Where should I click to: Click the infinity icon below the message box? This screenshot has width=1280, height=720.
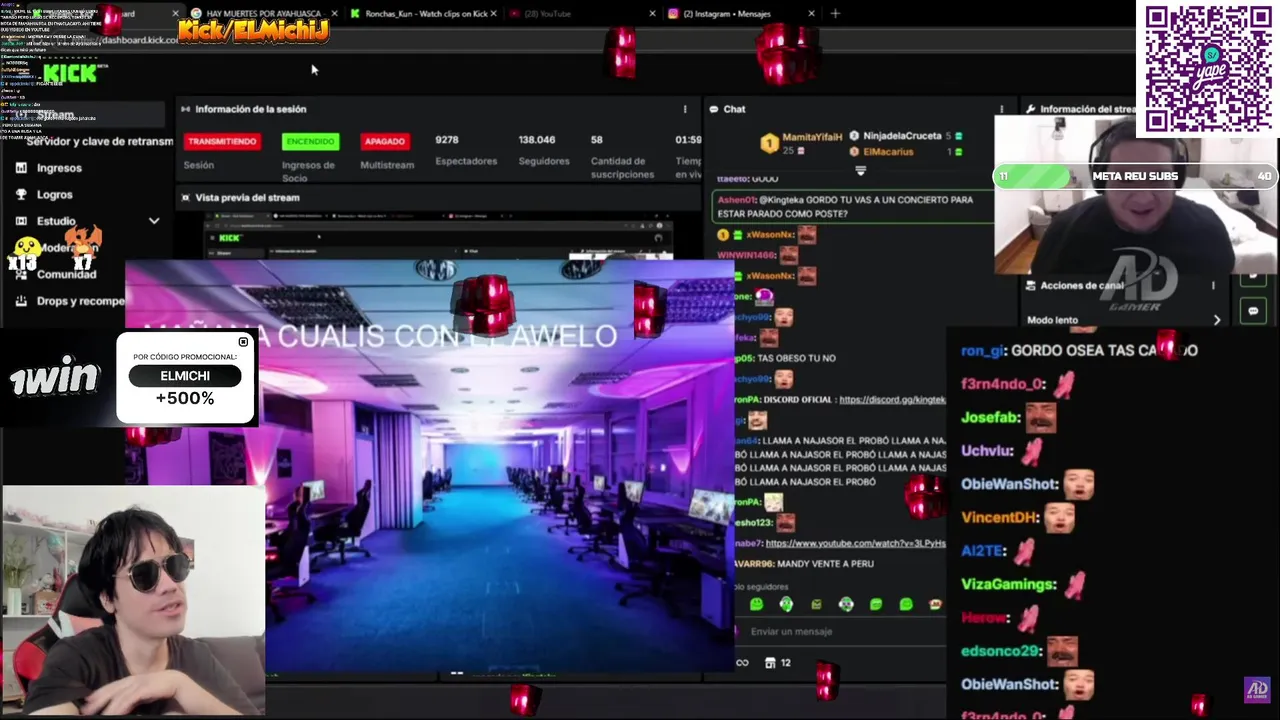click(x=742, y=663)
